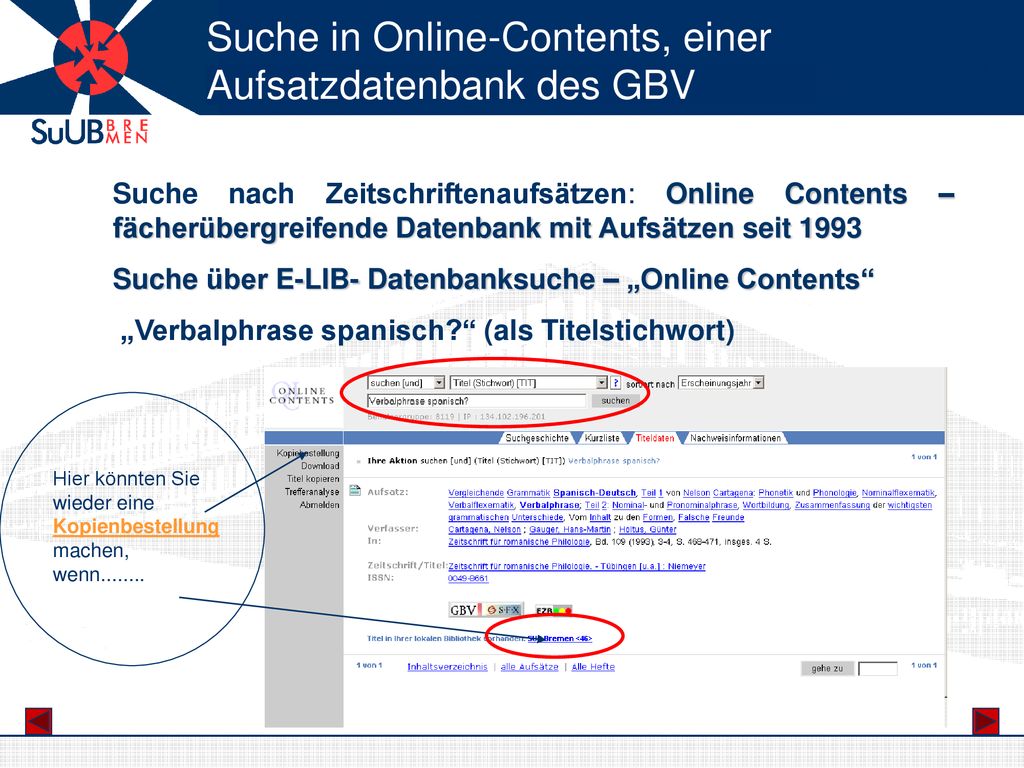Open the 'suchen [und]' operator dropdown
The width and height of the screenshot is (1024, 768).
[406, 383]
